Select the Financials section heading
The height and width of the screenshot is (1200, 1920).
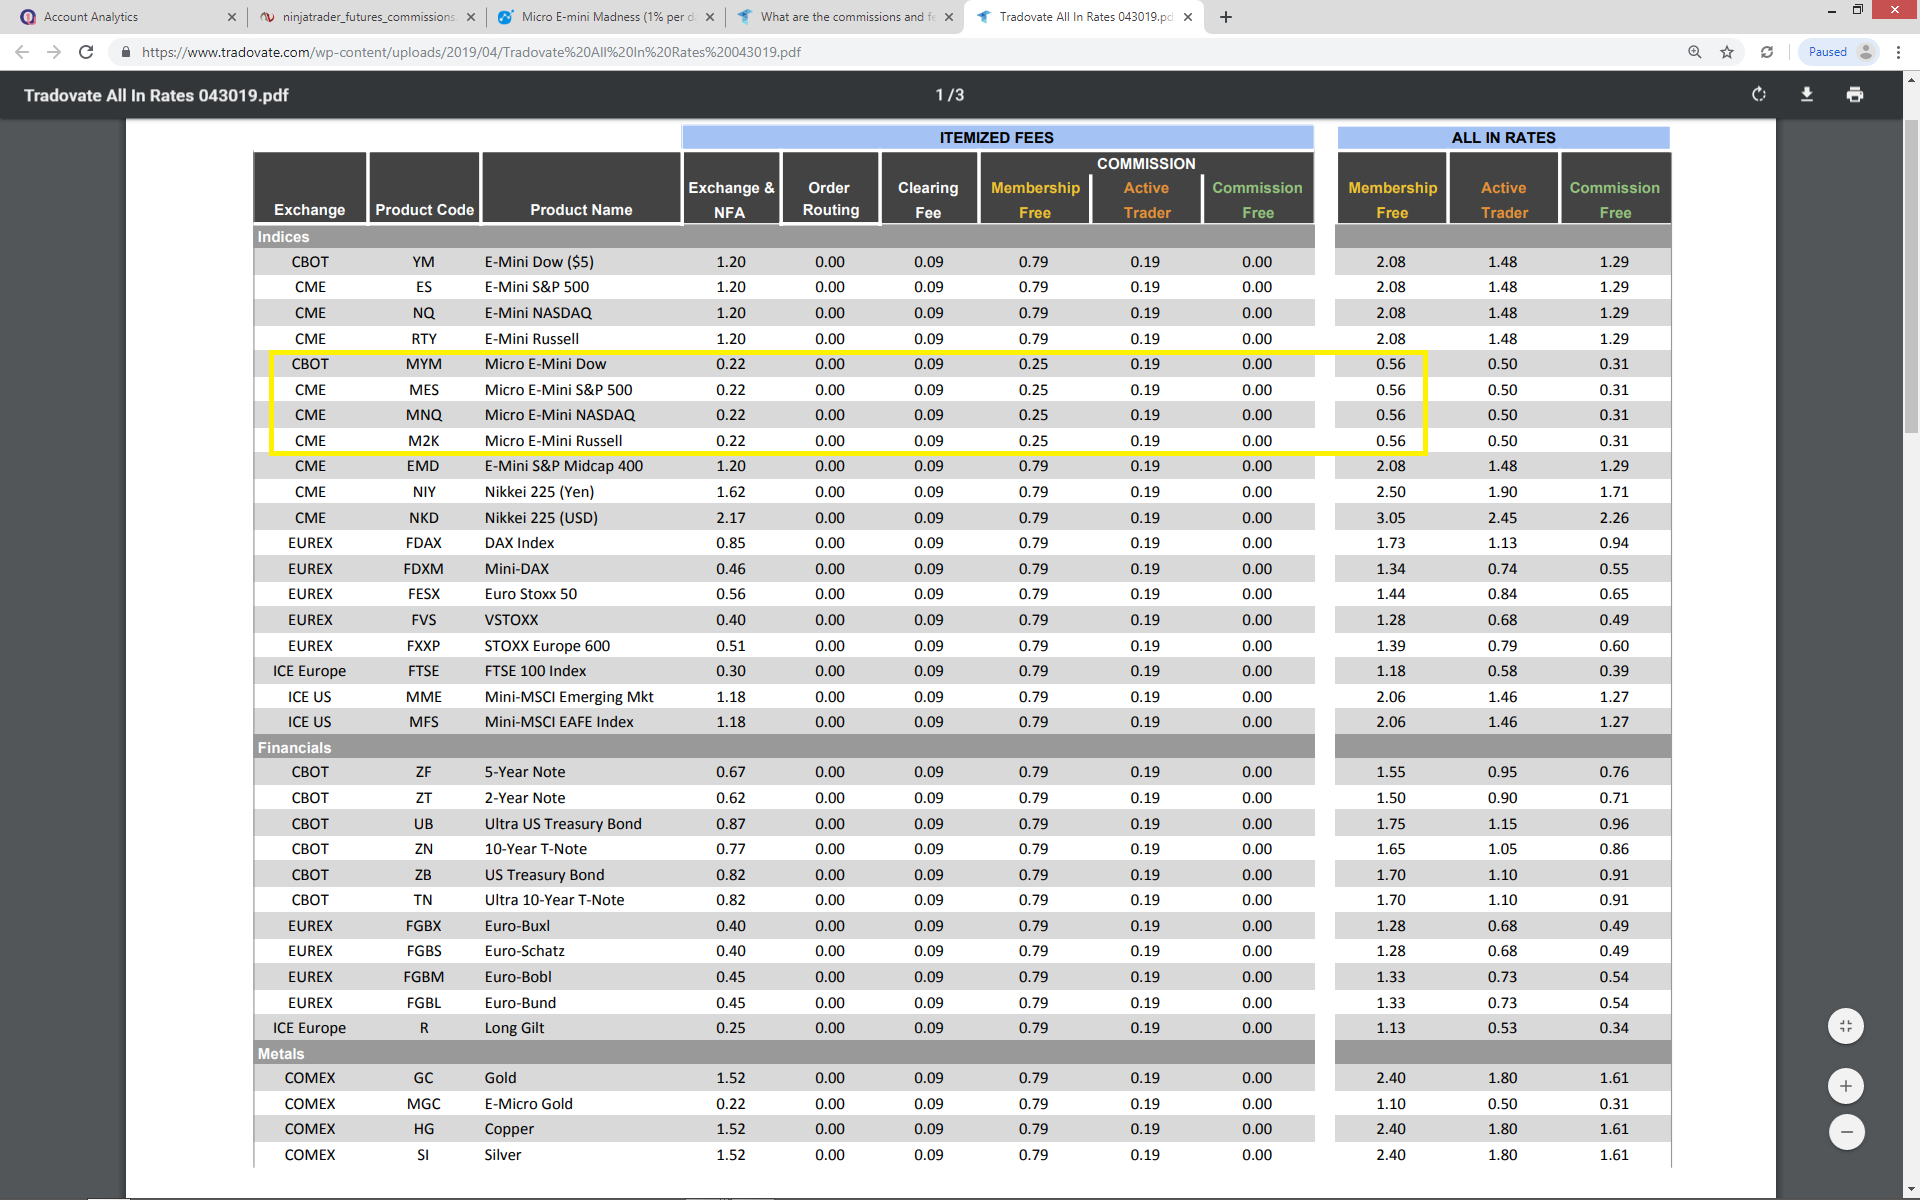pos(294,748)
